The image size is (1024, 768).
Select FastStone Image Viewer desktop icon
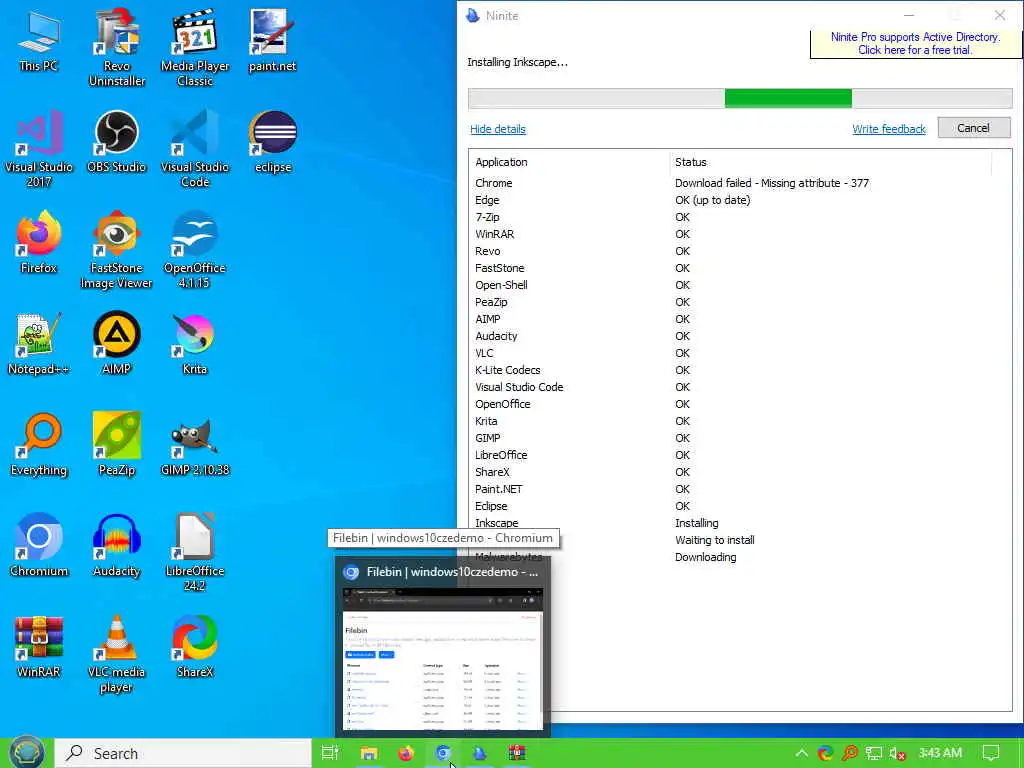(117, 249)
